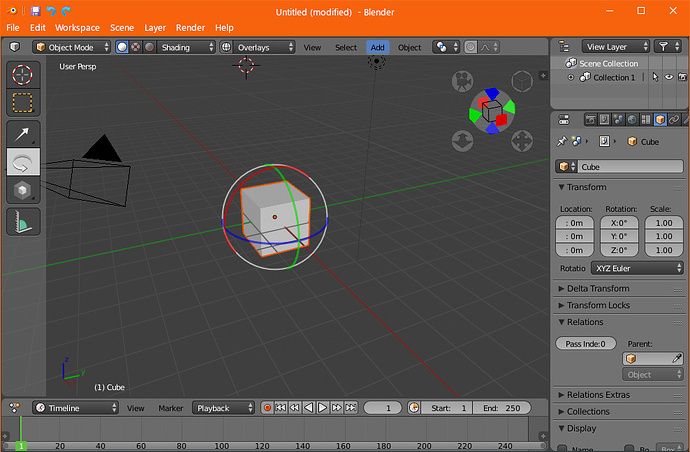Open the Overlays dropdown

click(264, 47)
